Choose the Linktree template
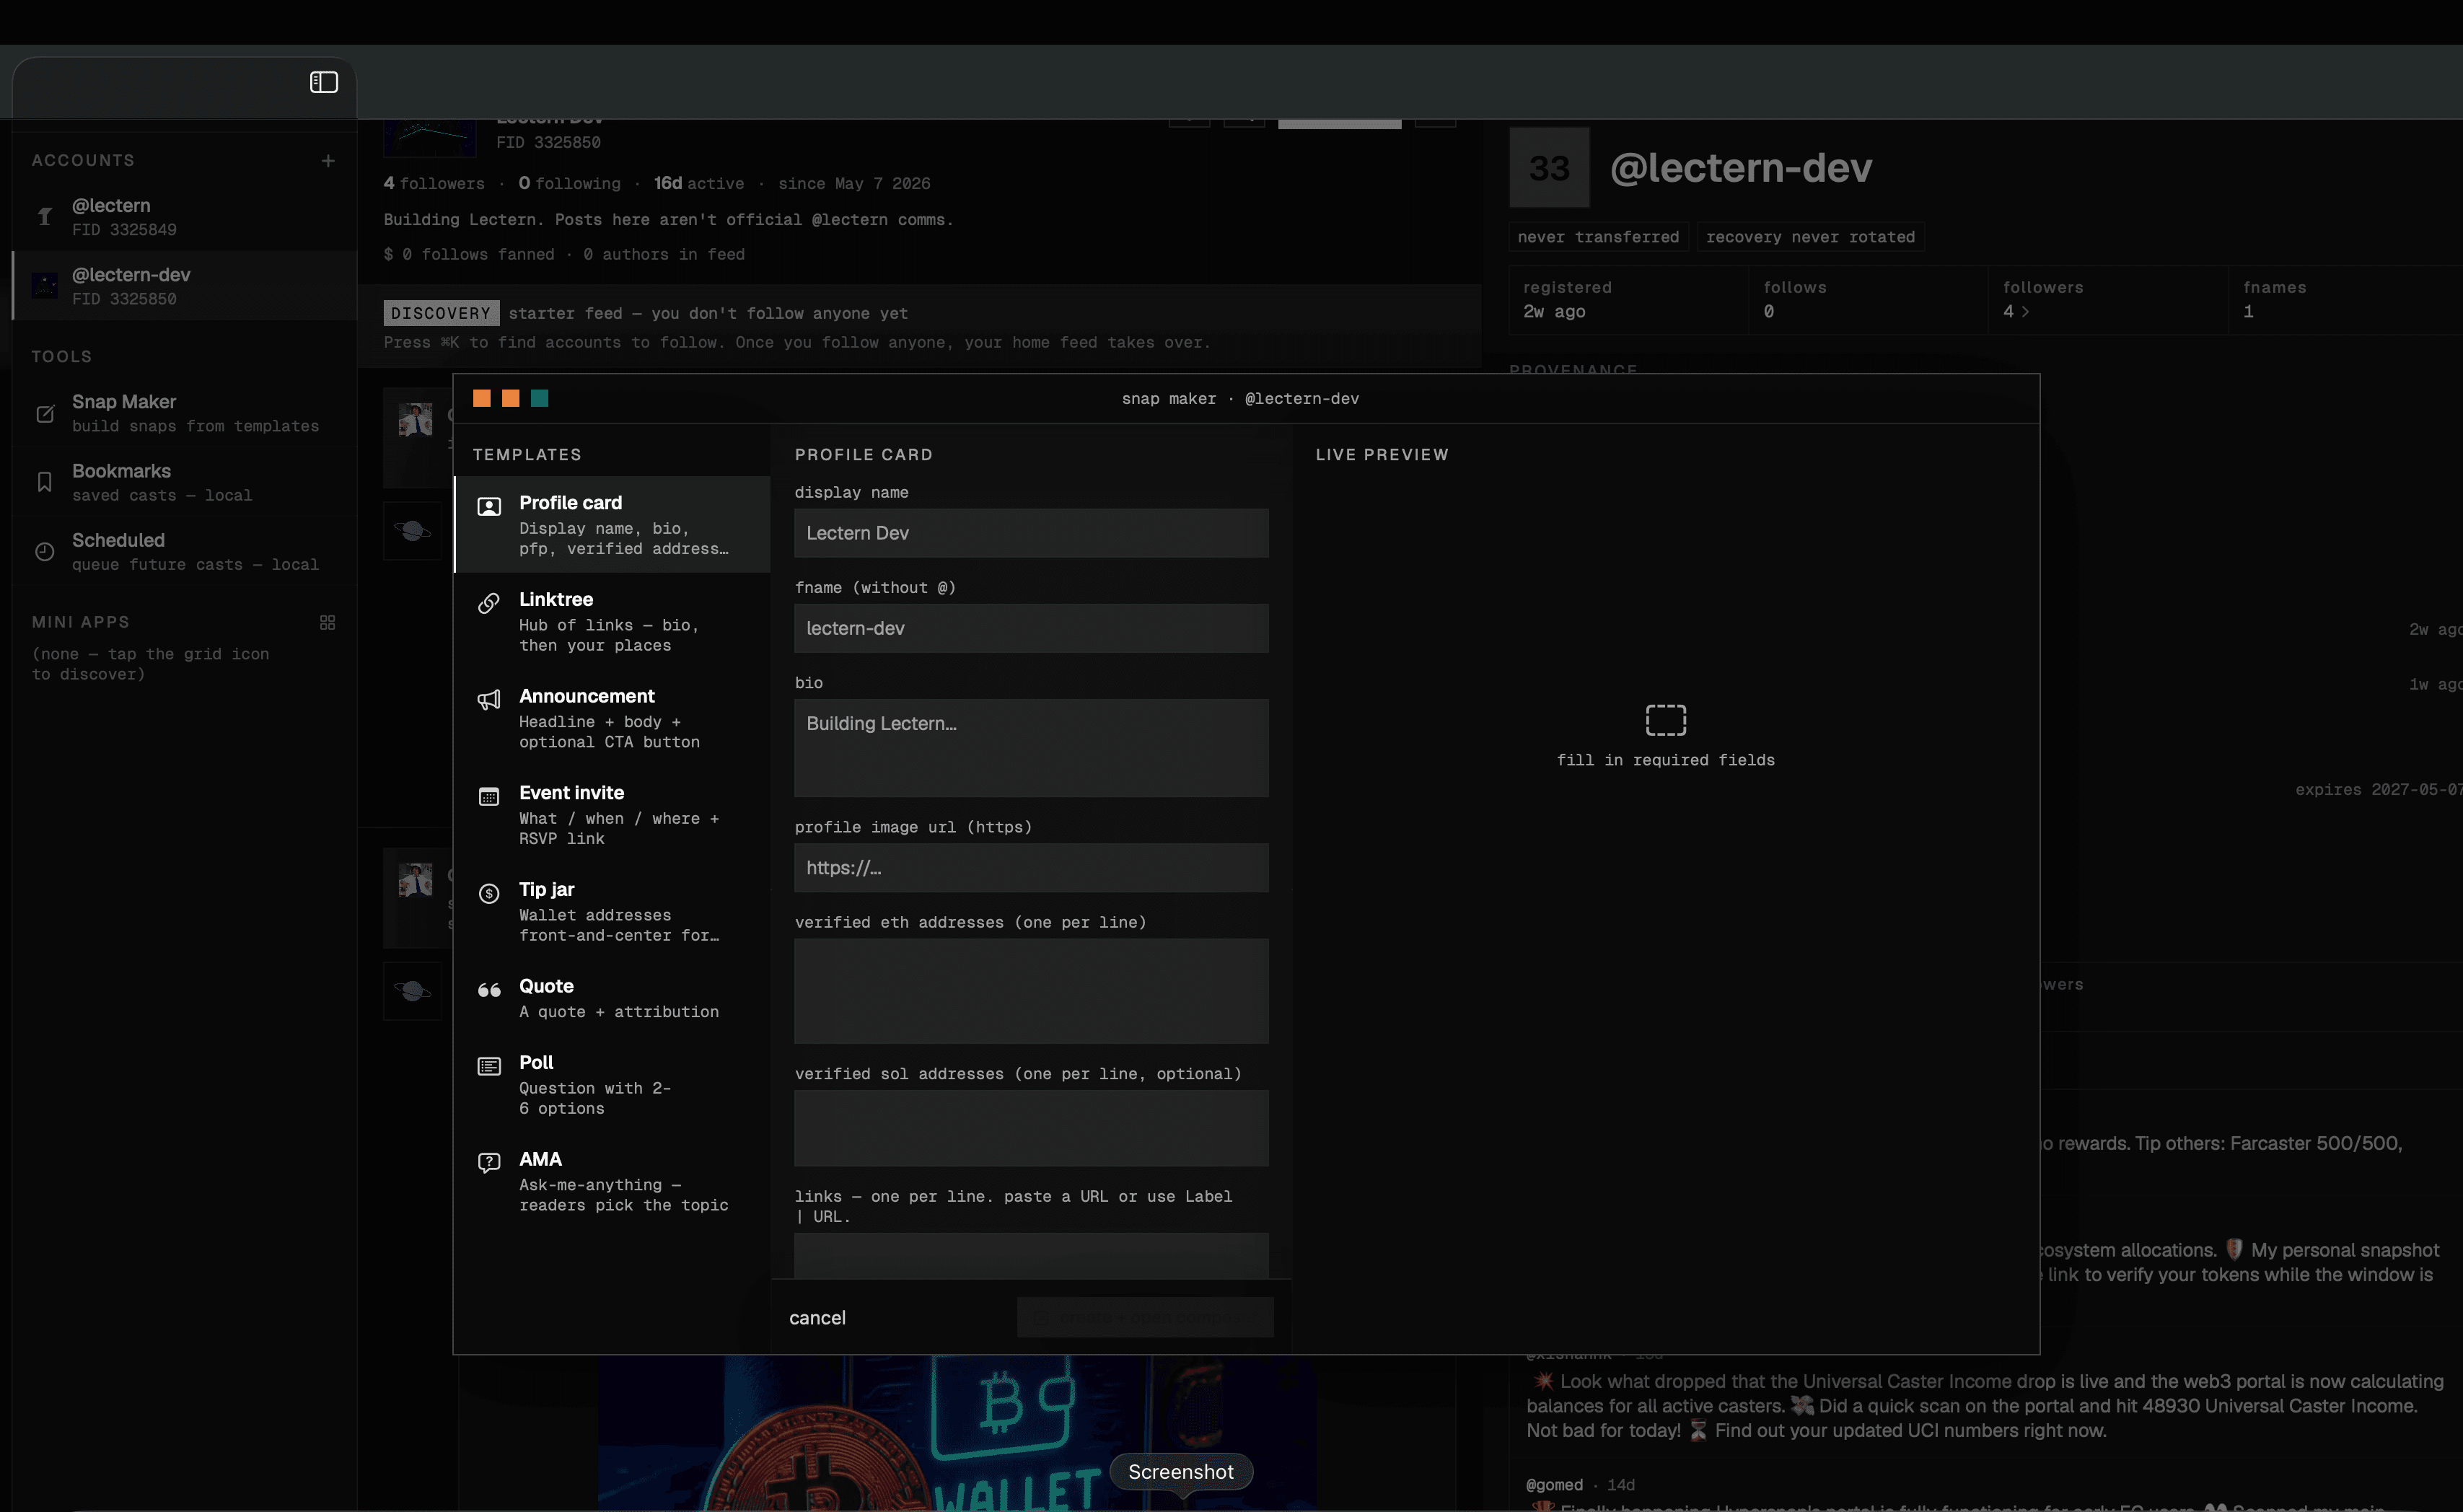This screenshot has height=1512, width=2463. (612, 621)
